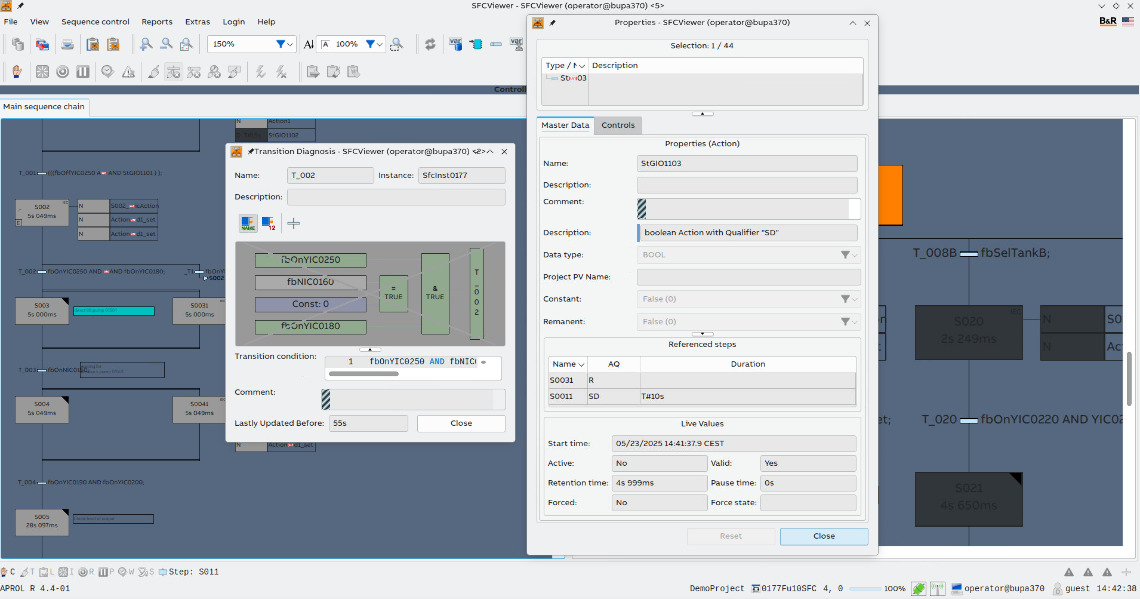Switch to the Controls tab

tap(618, 125)
